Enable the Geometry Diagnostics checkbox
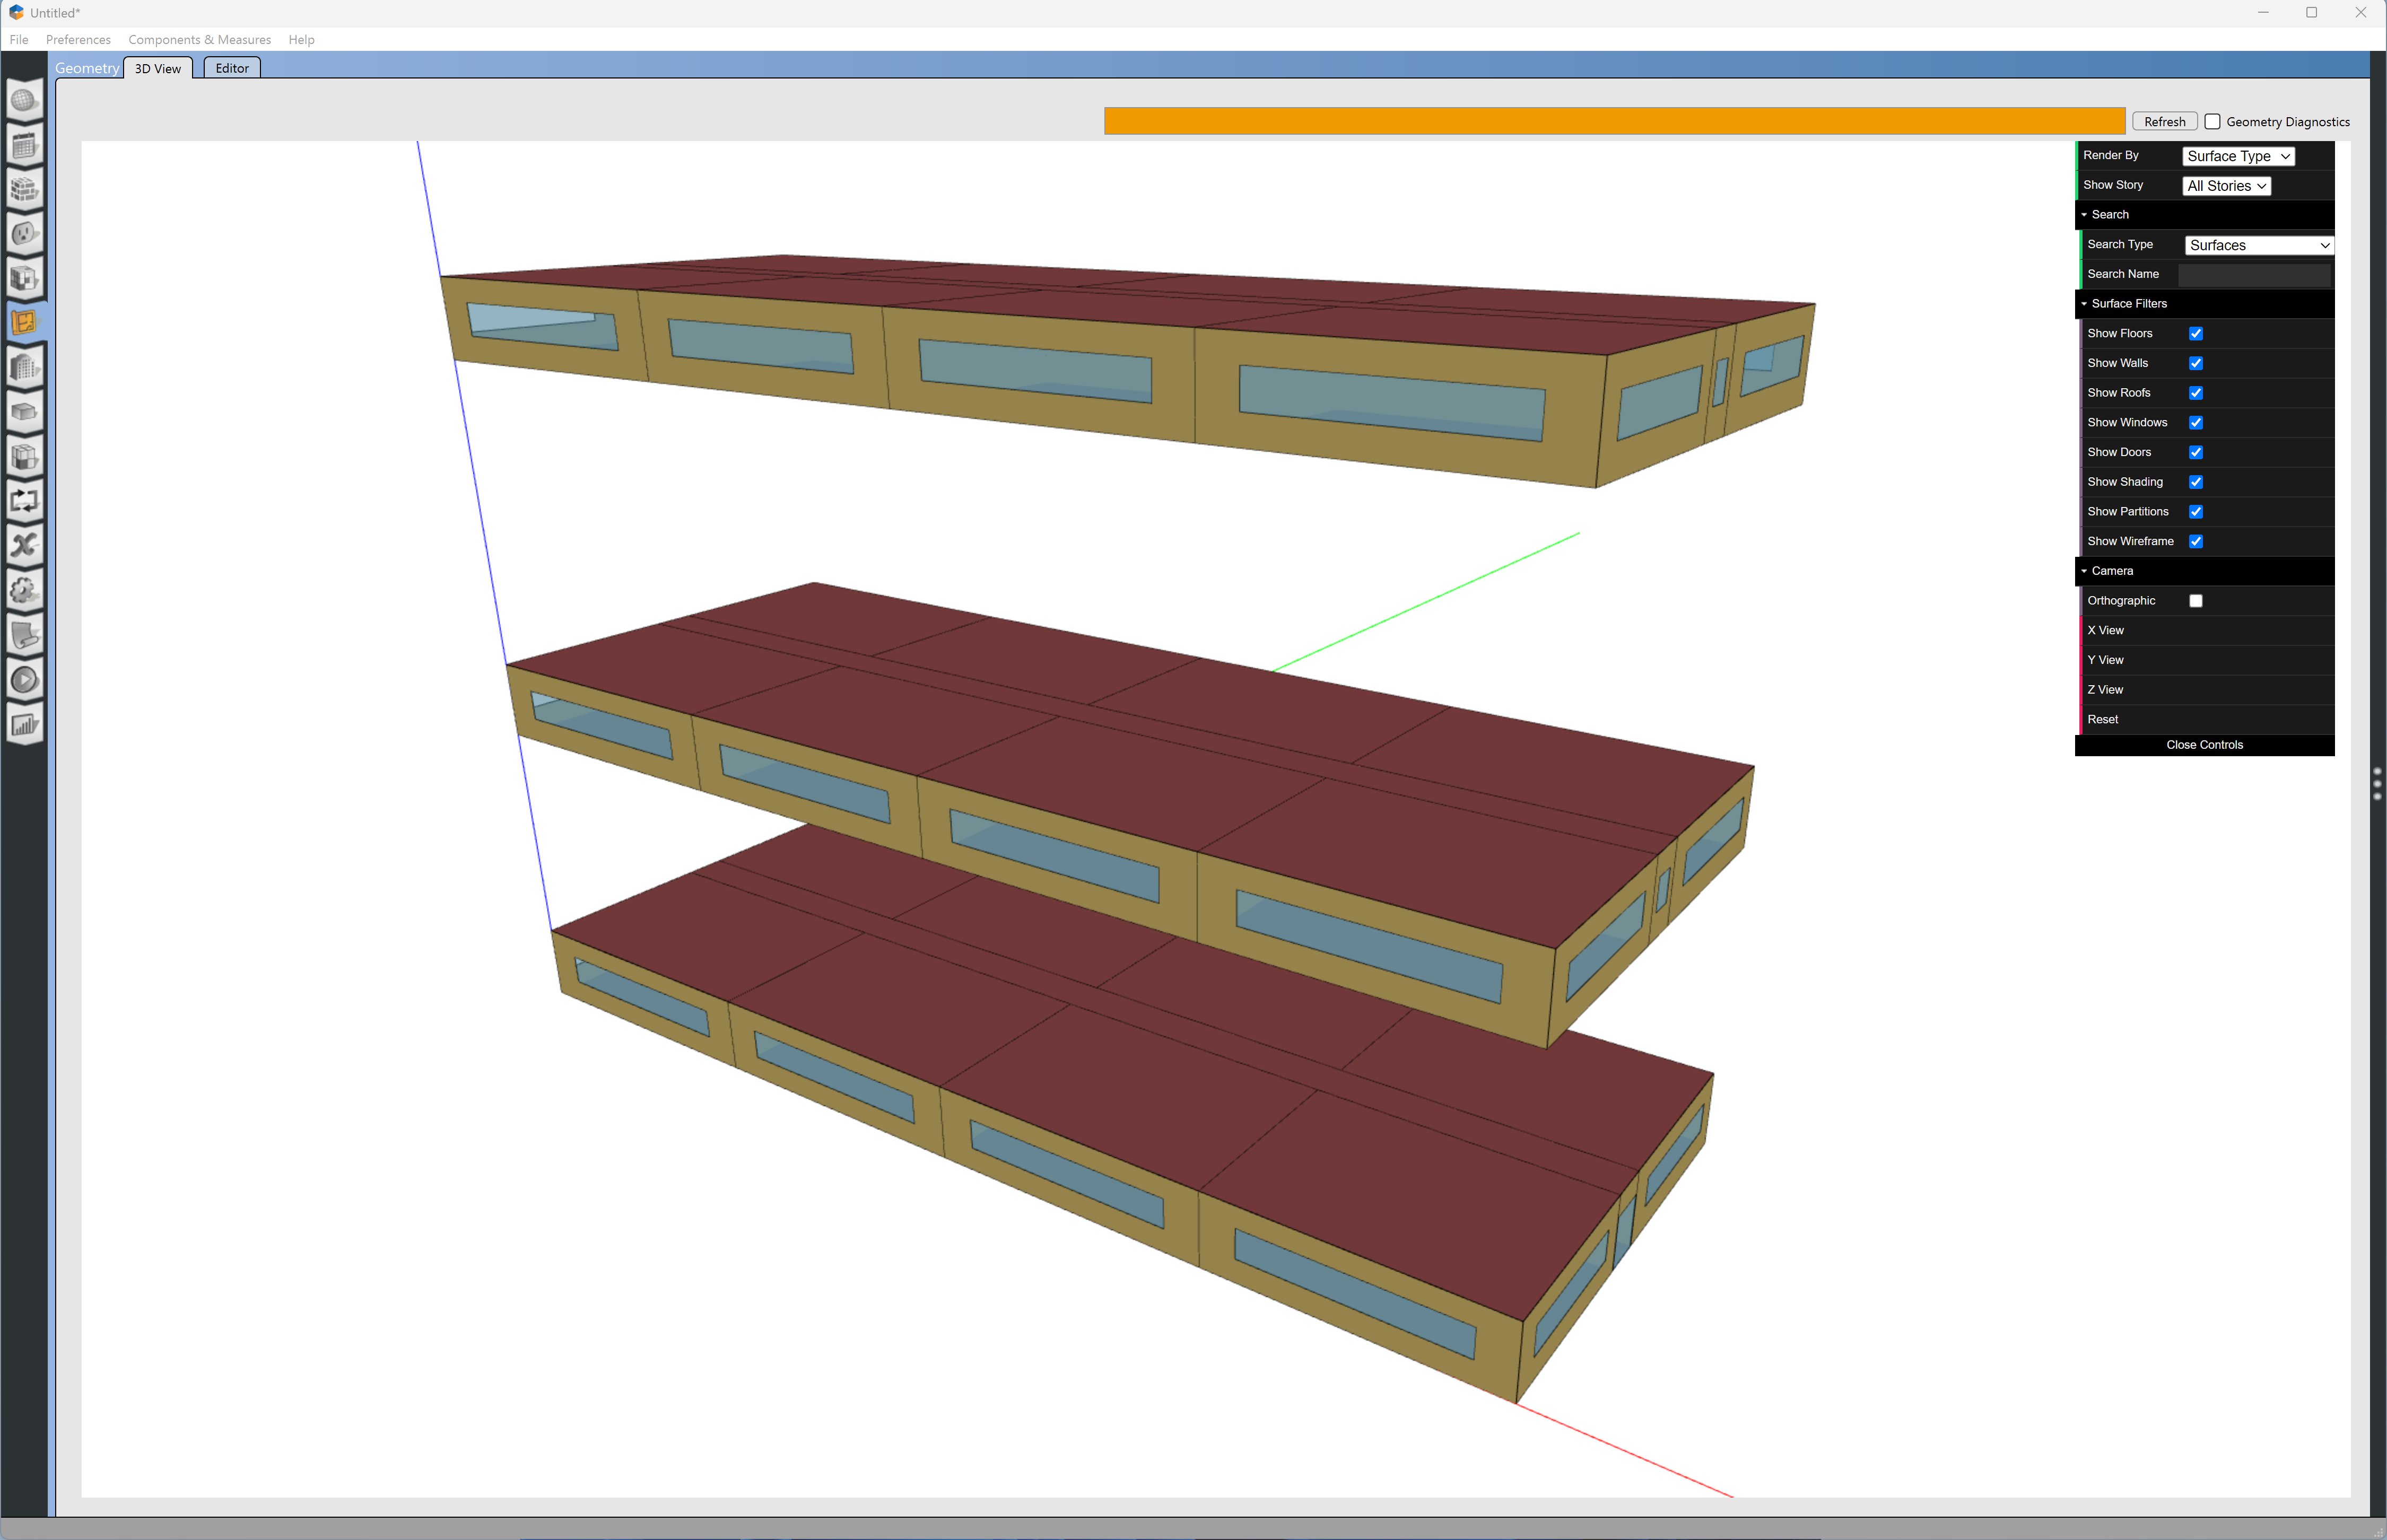The image size is (2387, 1540). point(2212,122)
